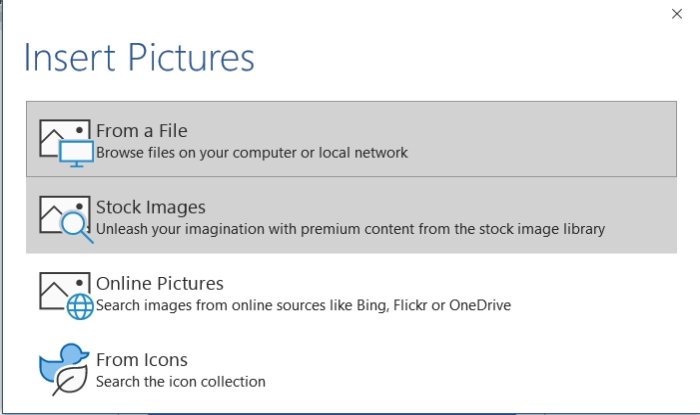Click empty right side of From a File row
This screenshot has width=700, height=415.
(x=560, y=139)
